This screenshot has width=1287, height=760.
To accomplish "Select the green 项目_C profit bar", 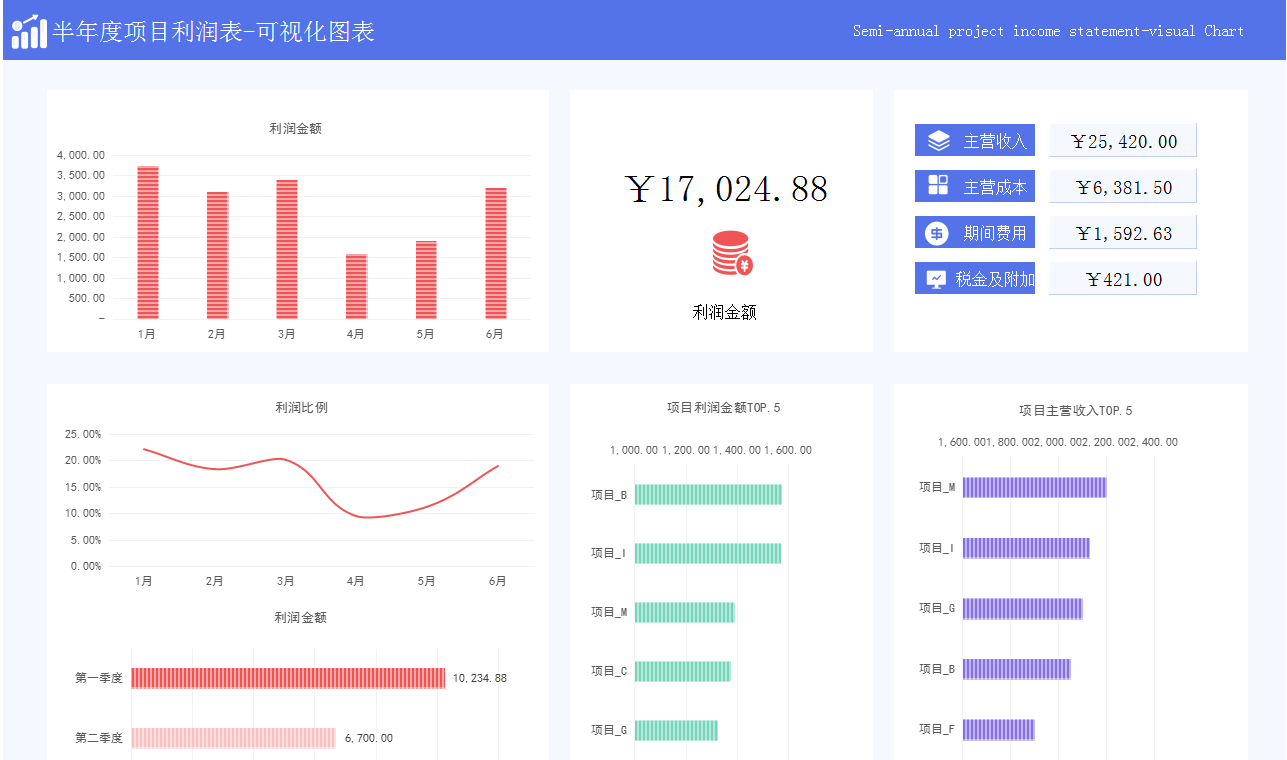I will [683, 671].
